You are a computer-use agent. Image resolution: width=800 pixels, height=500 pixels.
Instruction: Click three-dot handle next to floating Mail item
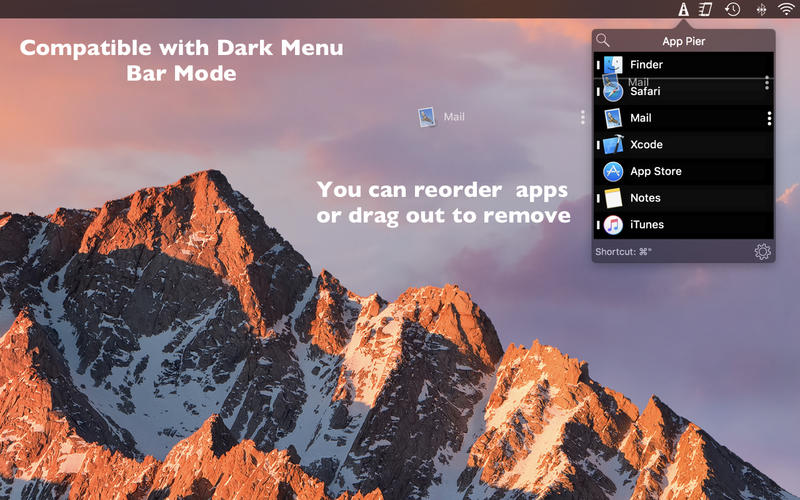coord(583,117)
